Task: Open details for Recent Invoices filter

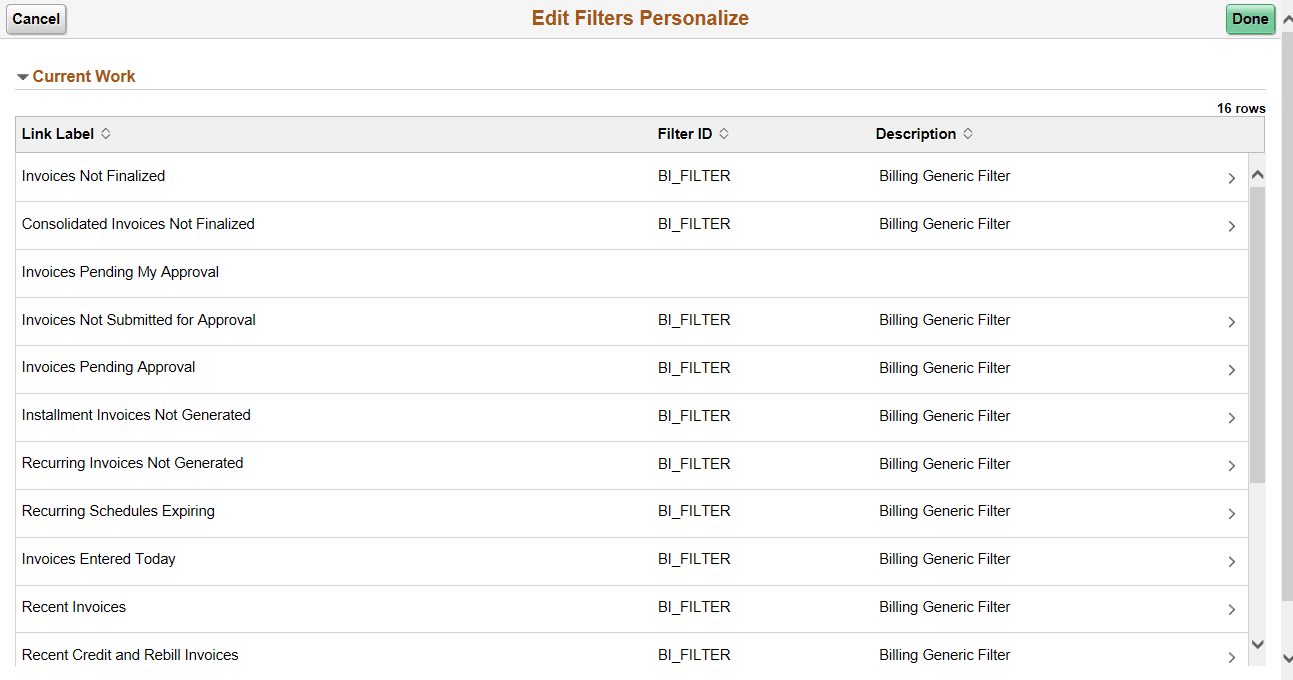Action: pos(1232,608)
